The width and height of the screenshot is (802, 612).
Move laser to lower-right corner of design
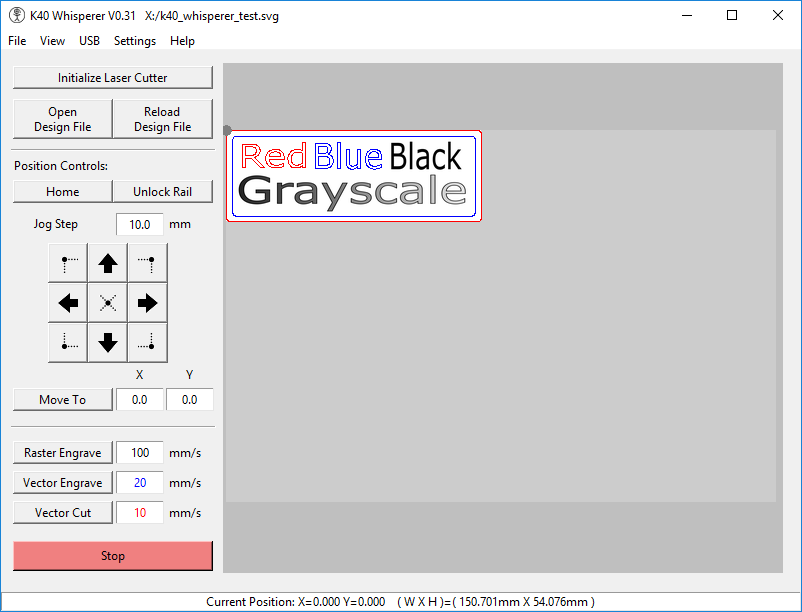pos(147,343)
